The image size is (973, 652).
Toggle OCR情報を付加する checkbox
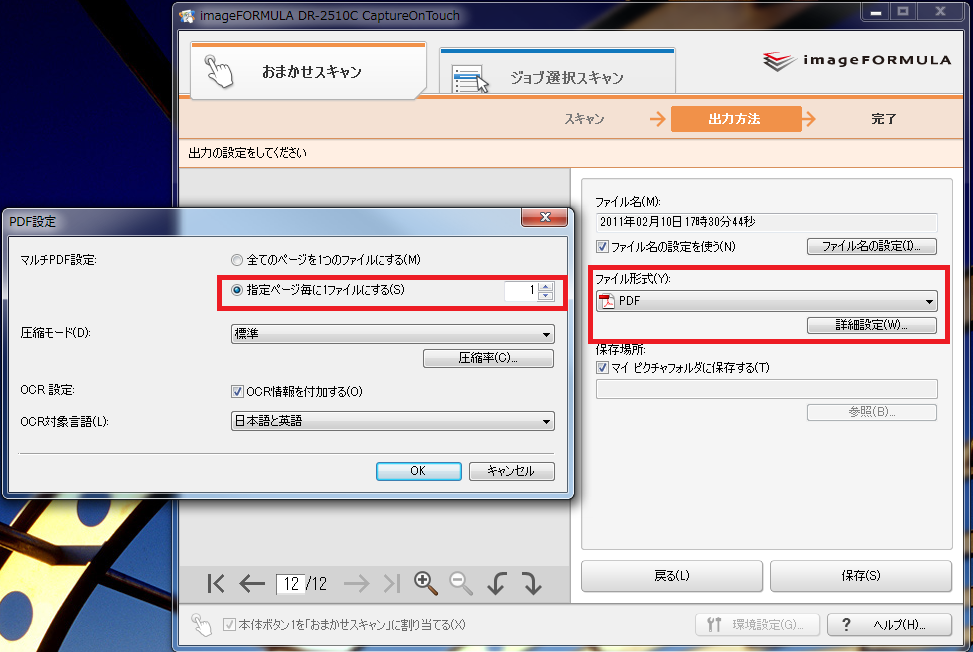[x=237, y=391]
